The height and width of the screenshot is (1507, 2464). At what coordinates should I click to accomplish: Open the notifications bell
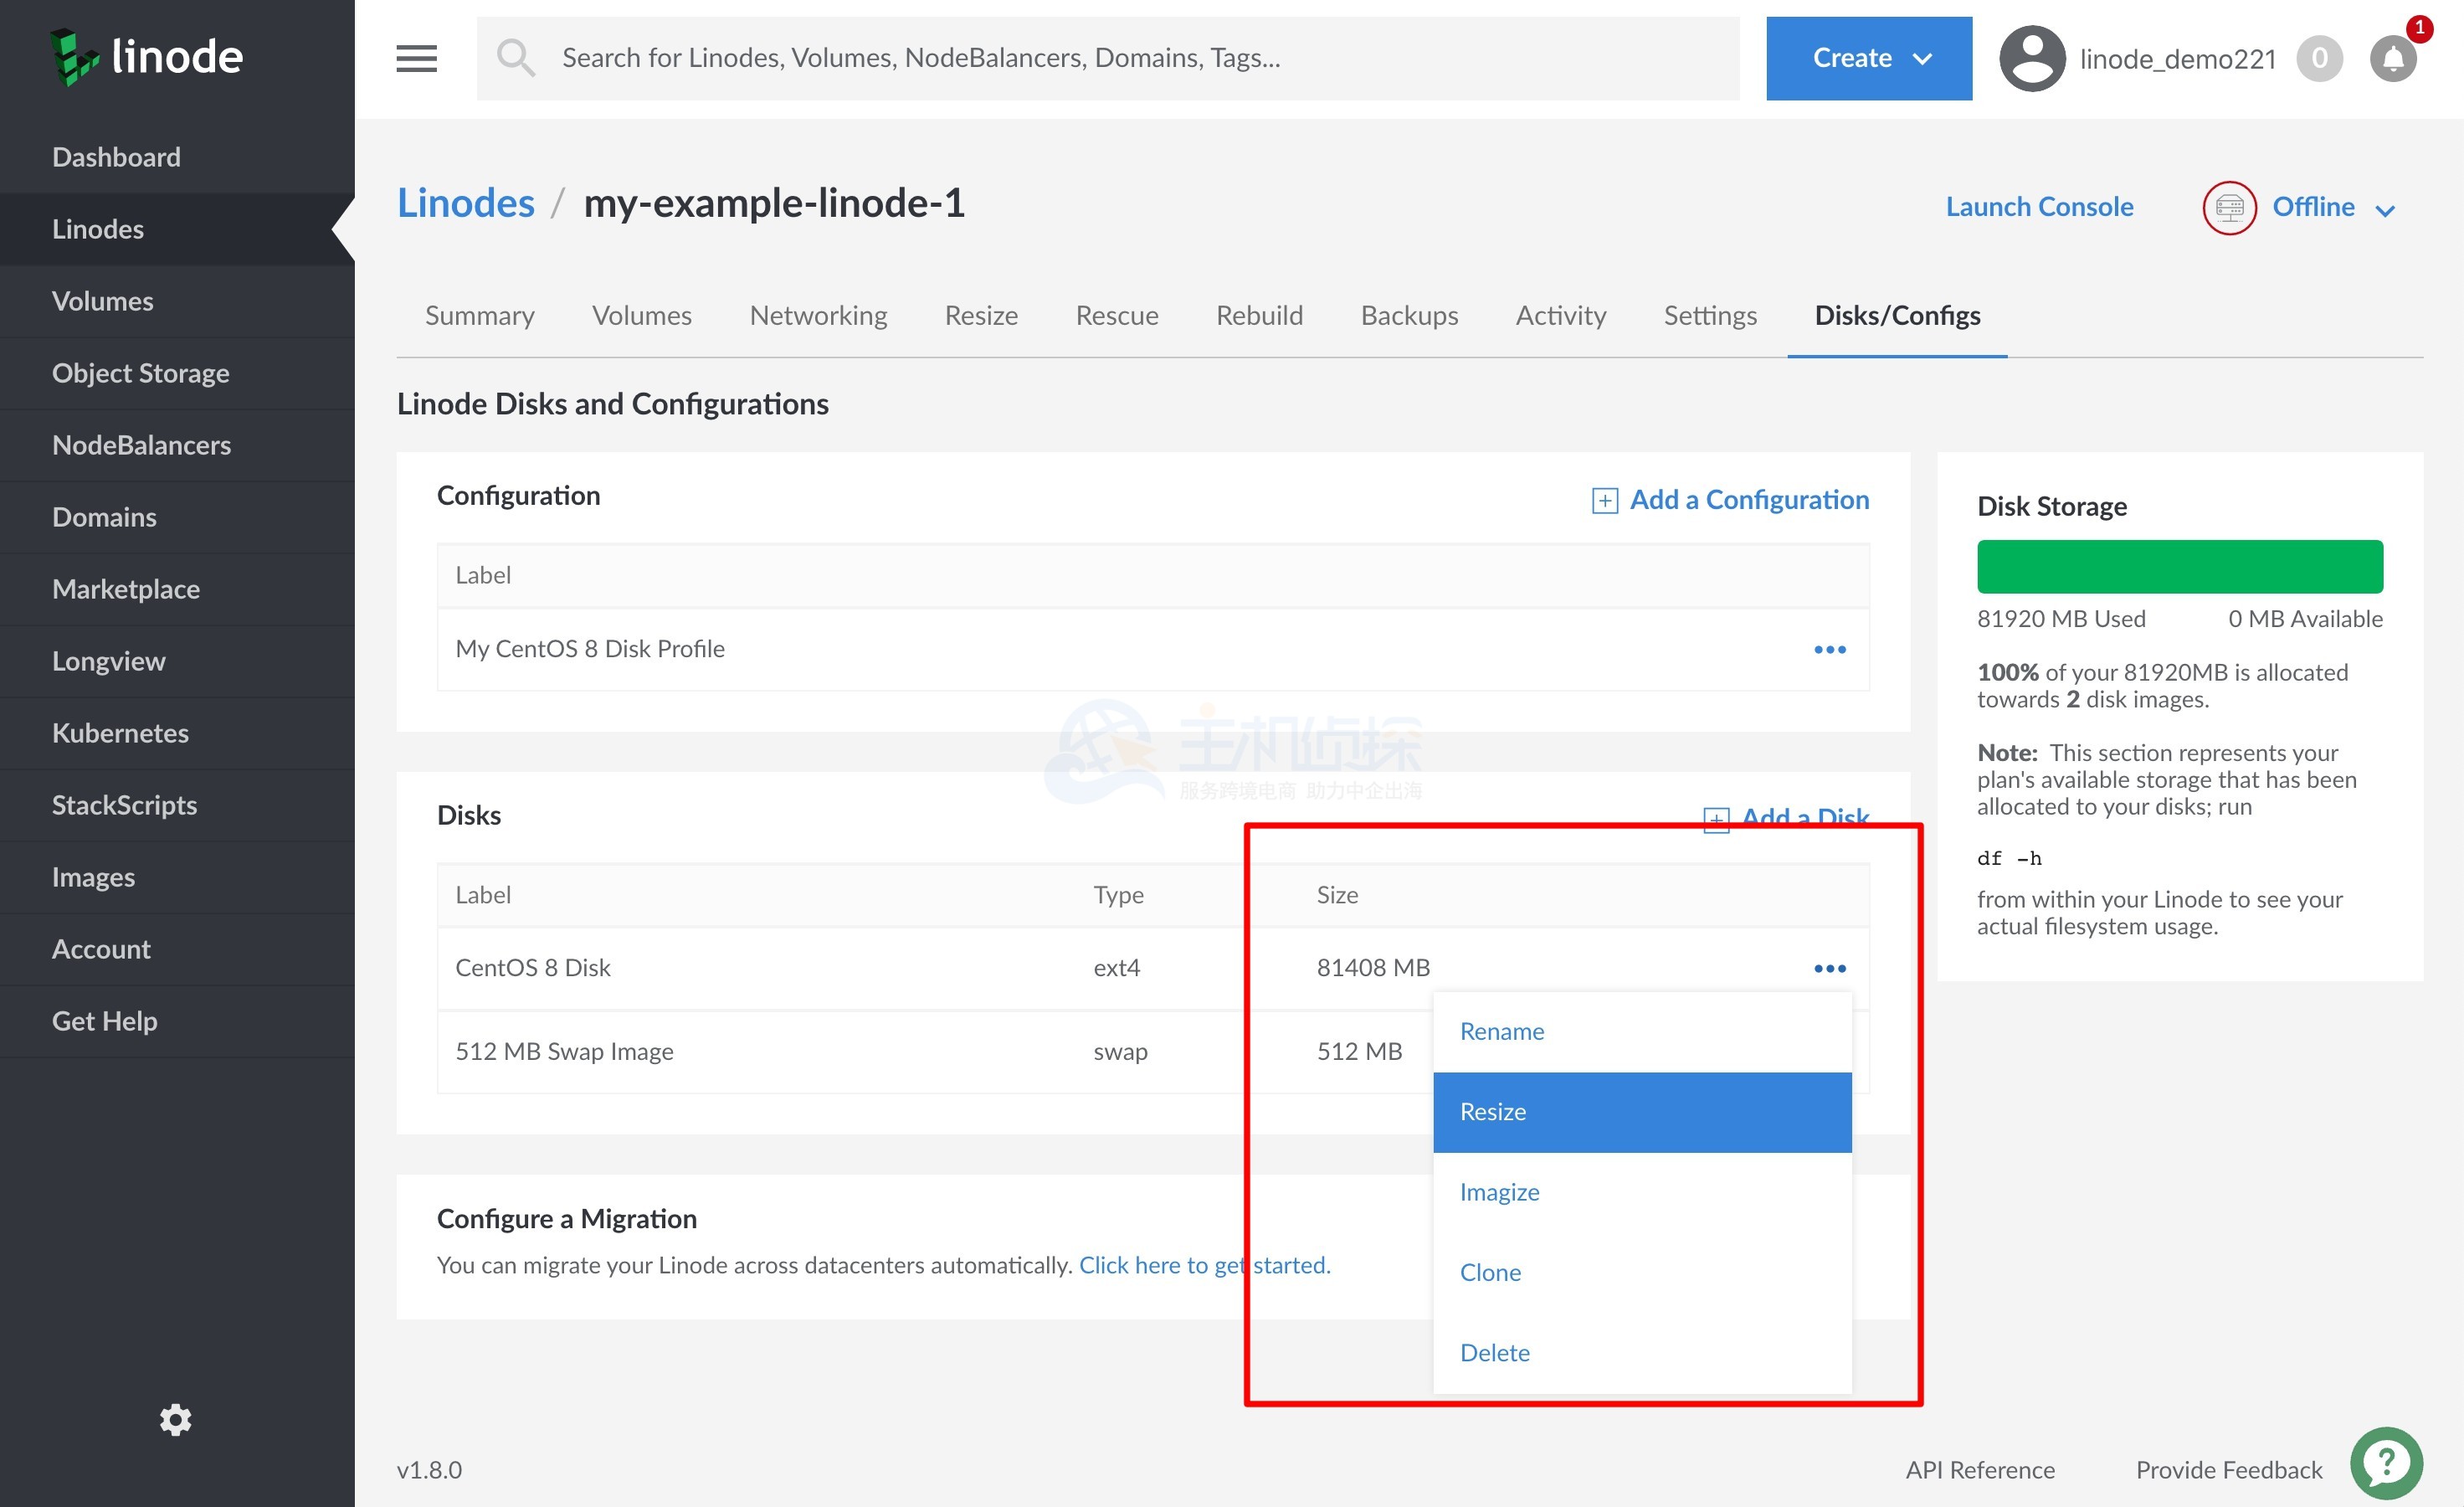[x=2393, y=59]
